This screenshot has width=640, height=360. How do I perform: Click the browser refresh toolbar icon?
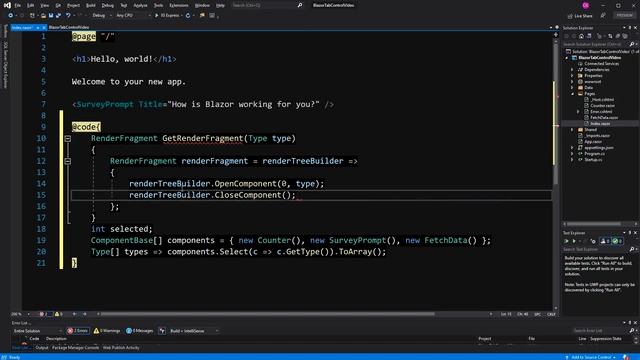point(188,16)
